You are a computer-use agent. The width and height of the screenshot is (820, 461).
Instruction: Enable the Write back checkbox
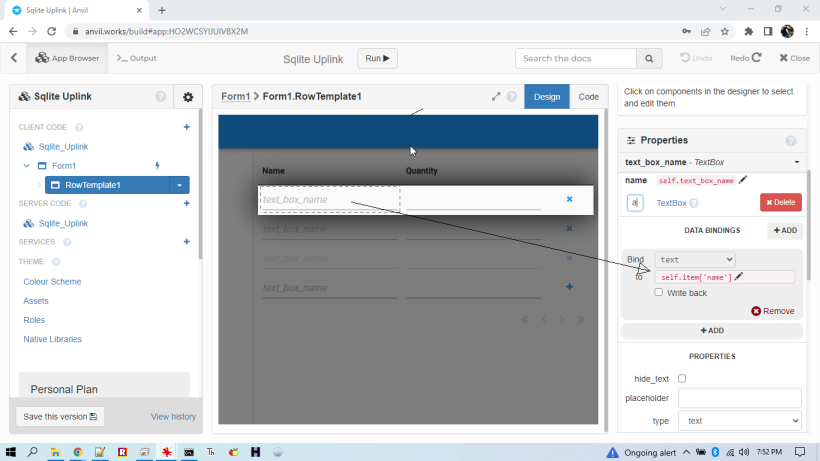point(658,293)
